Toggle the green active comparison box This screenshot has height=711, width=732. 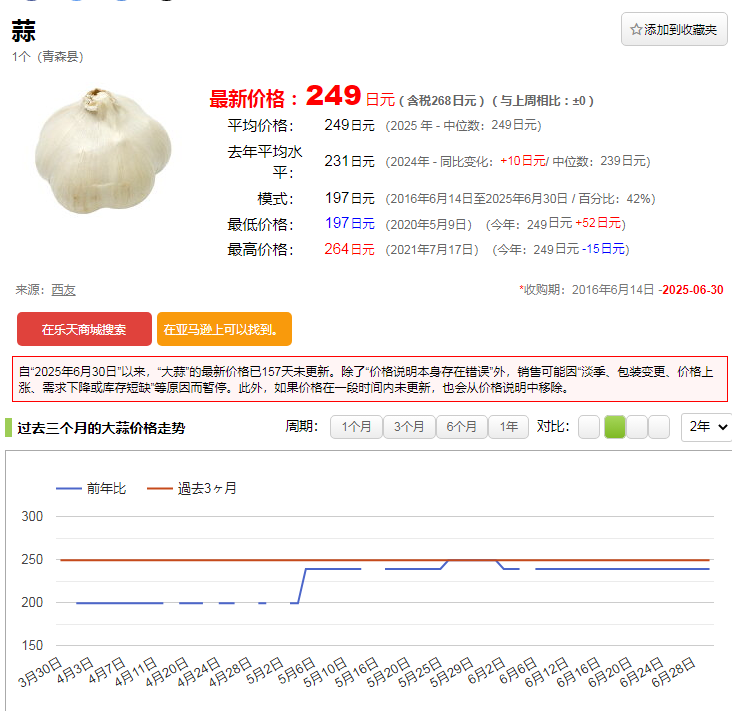click(x=614, y=427)
